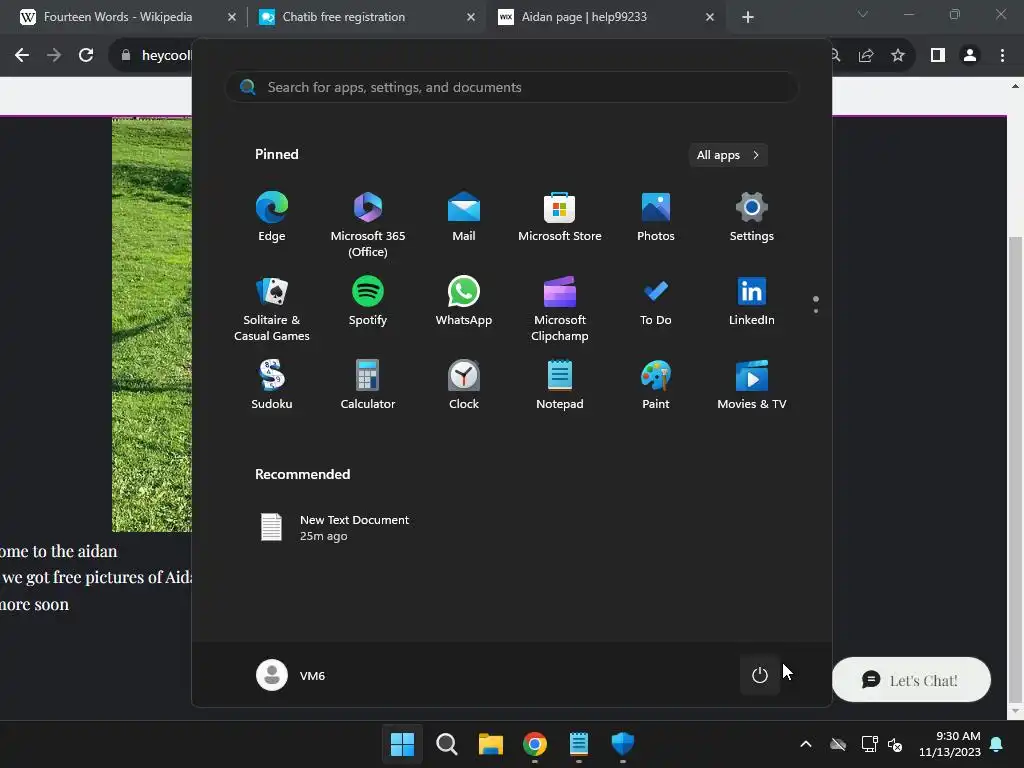Go back in Chrome
Image resolution: width=1024 pixels, height=768 pixels.
22,56
